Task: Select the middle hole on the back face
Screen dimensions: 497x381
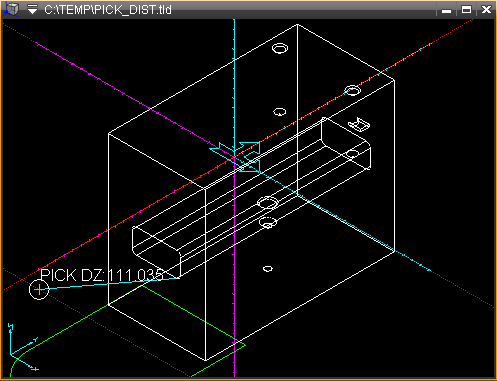Action: [x=279, y=112]
